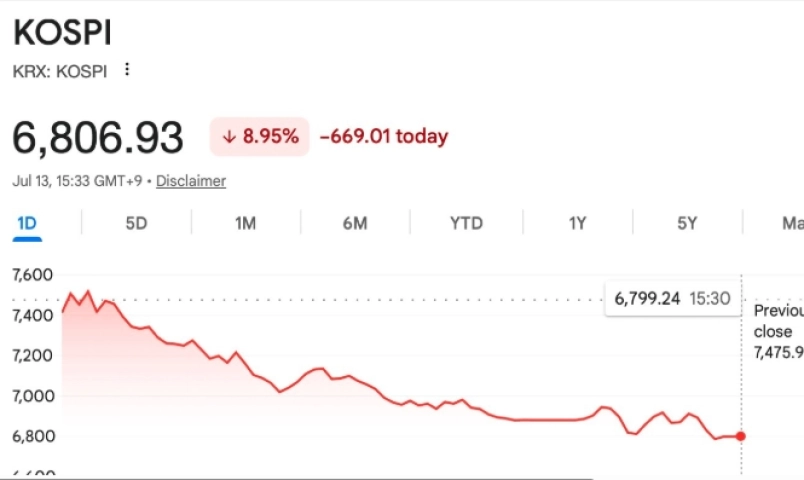The image size is (804, 480).
Task: Switch to the YTD tab
Action: tap(466, 224)
